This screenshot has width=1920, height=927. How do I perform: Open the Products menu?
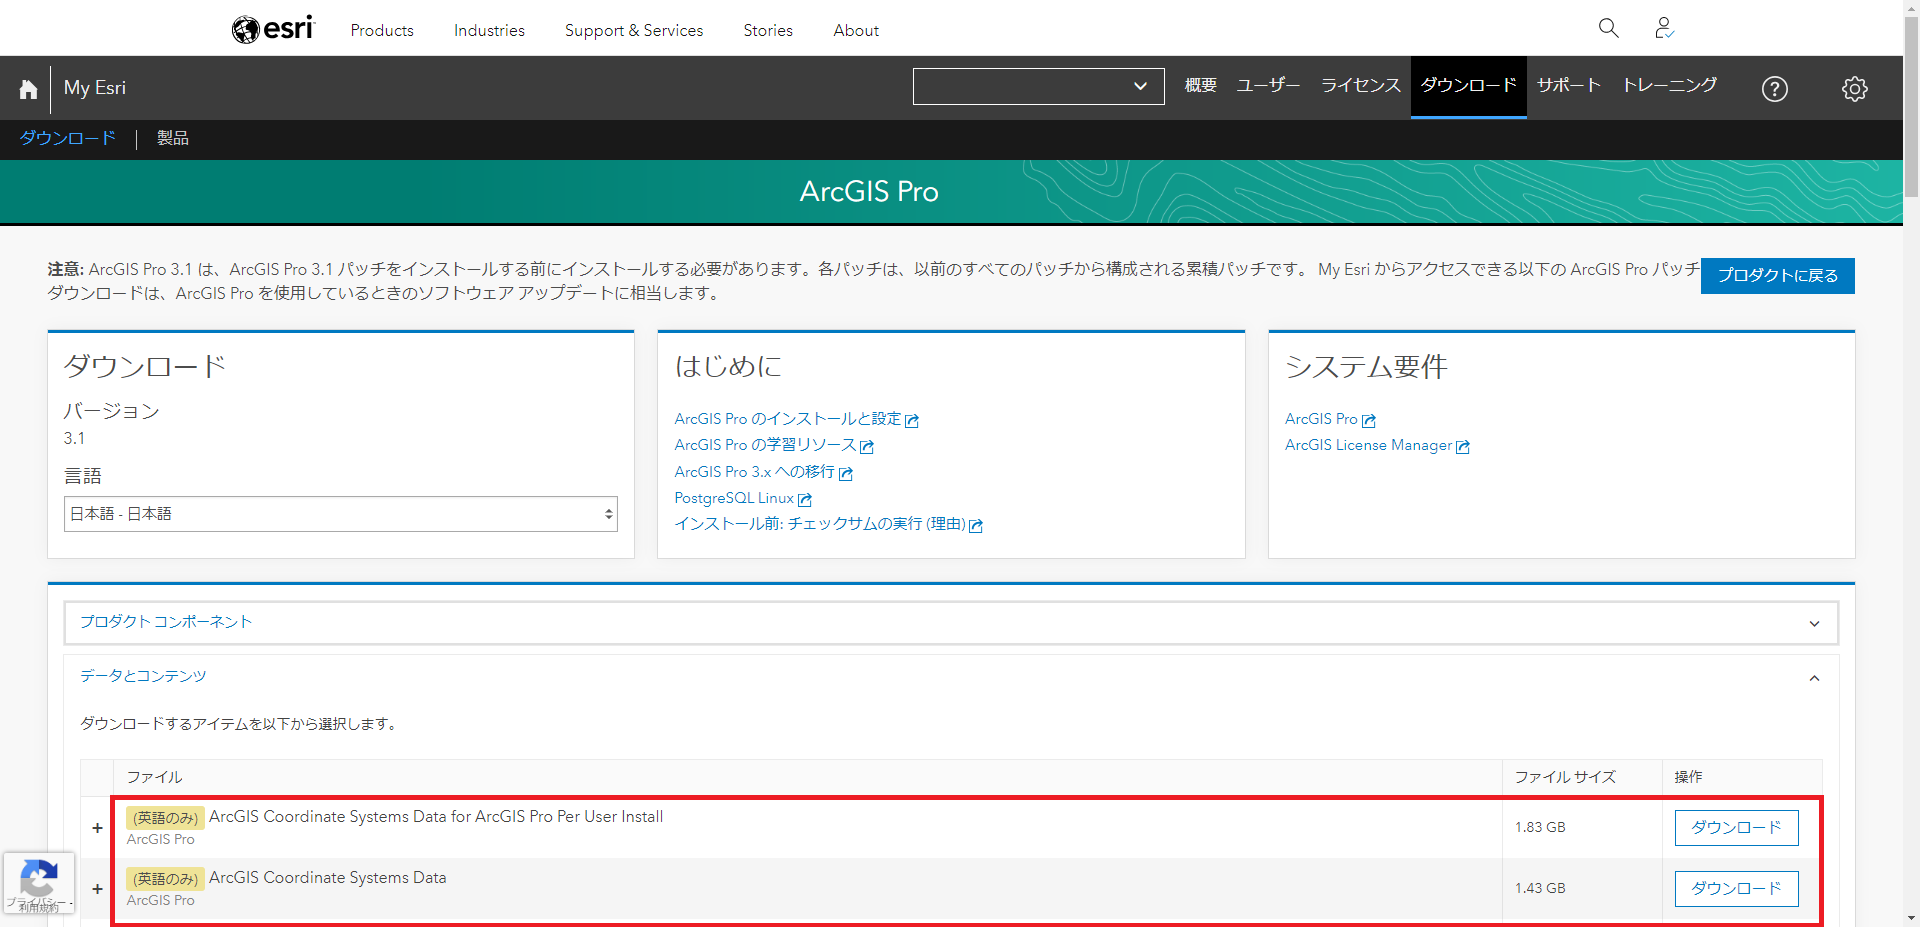tap(382, 30)
